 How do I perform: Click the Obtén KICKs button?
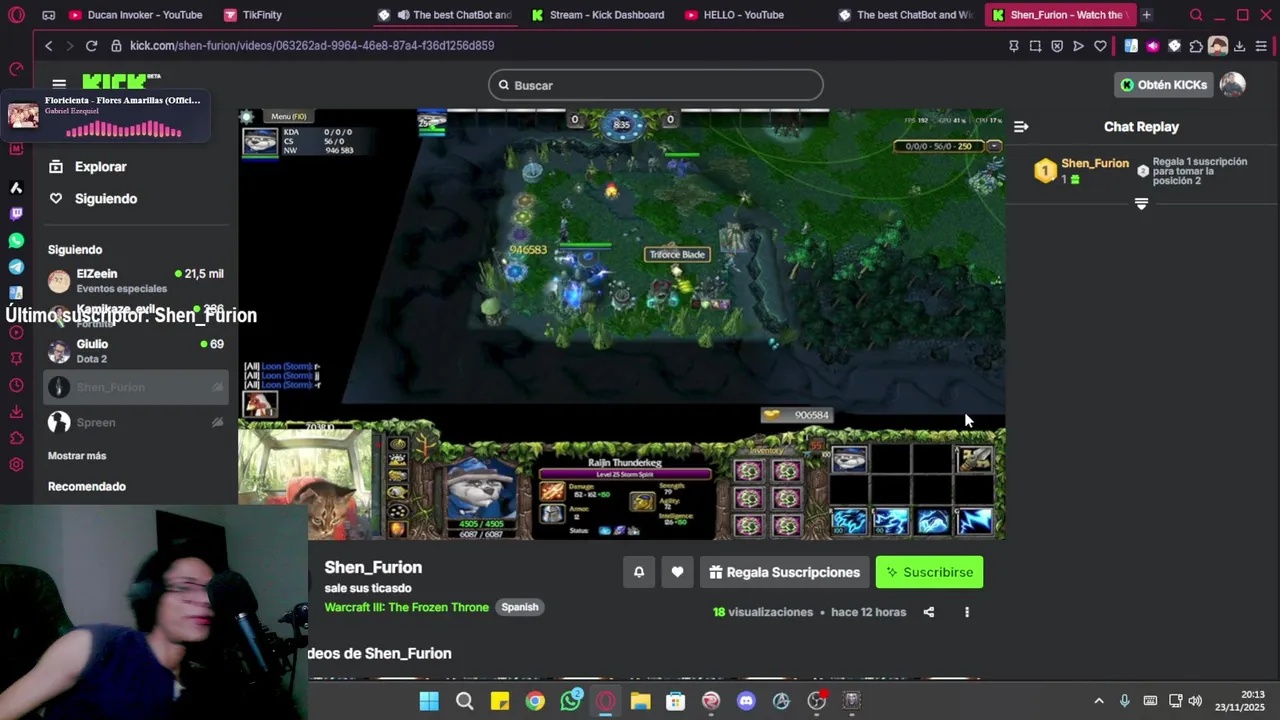click(1164, 85)
